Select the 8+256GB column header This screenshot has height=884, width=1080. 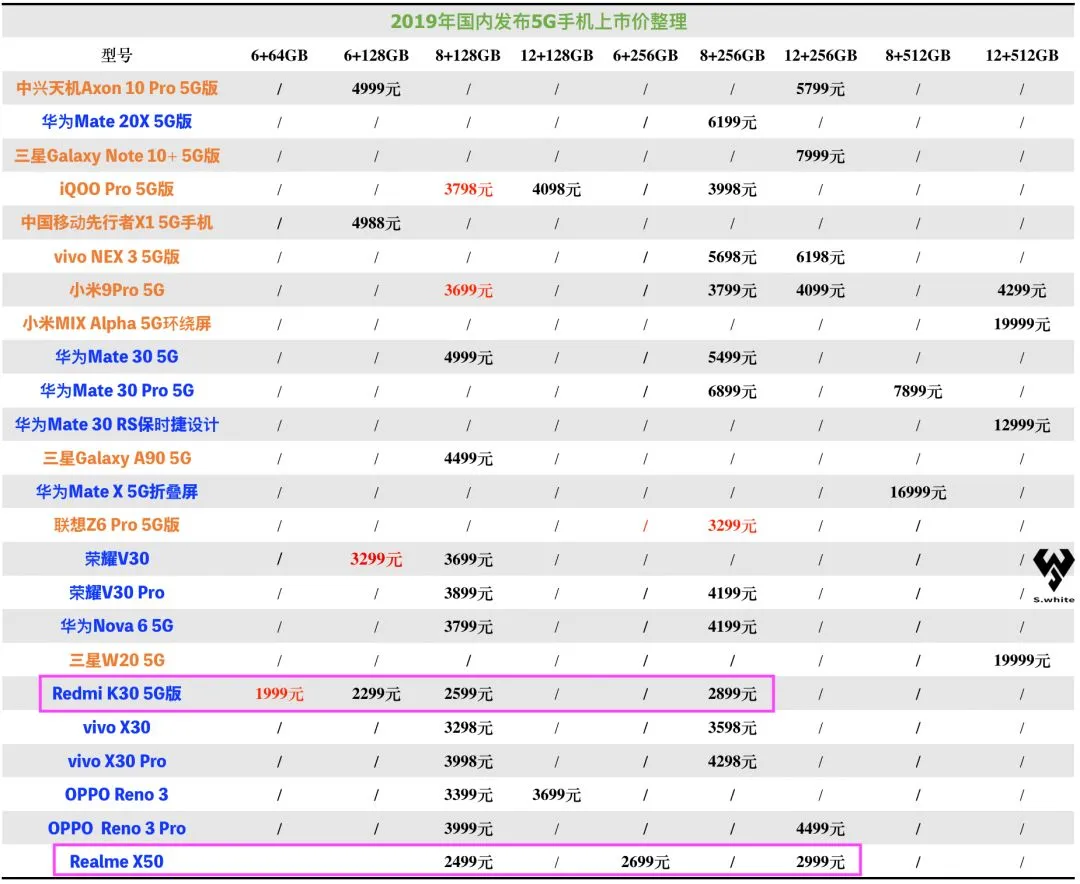pos(732,55)
